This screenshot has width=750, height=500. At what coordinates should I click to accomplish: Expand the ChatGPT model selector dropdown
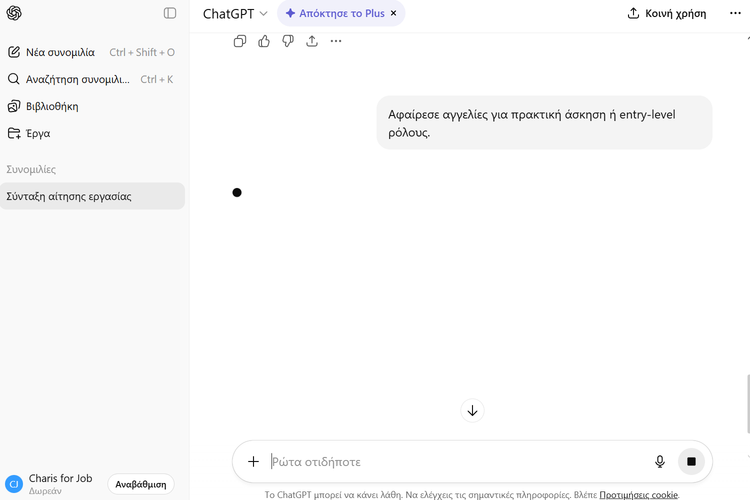pos(235,14)
